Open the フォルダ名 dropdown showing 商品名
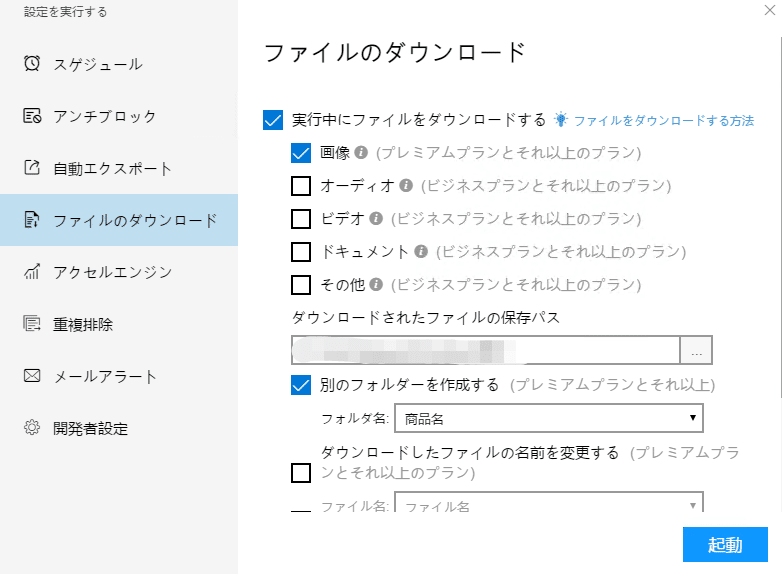 click(549, 418)
